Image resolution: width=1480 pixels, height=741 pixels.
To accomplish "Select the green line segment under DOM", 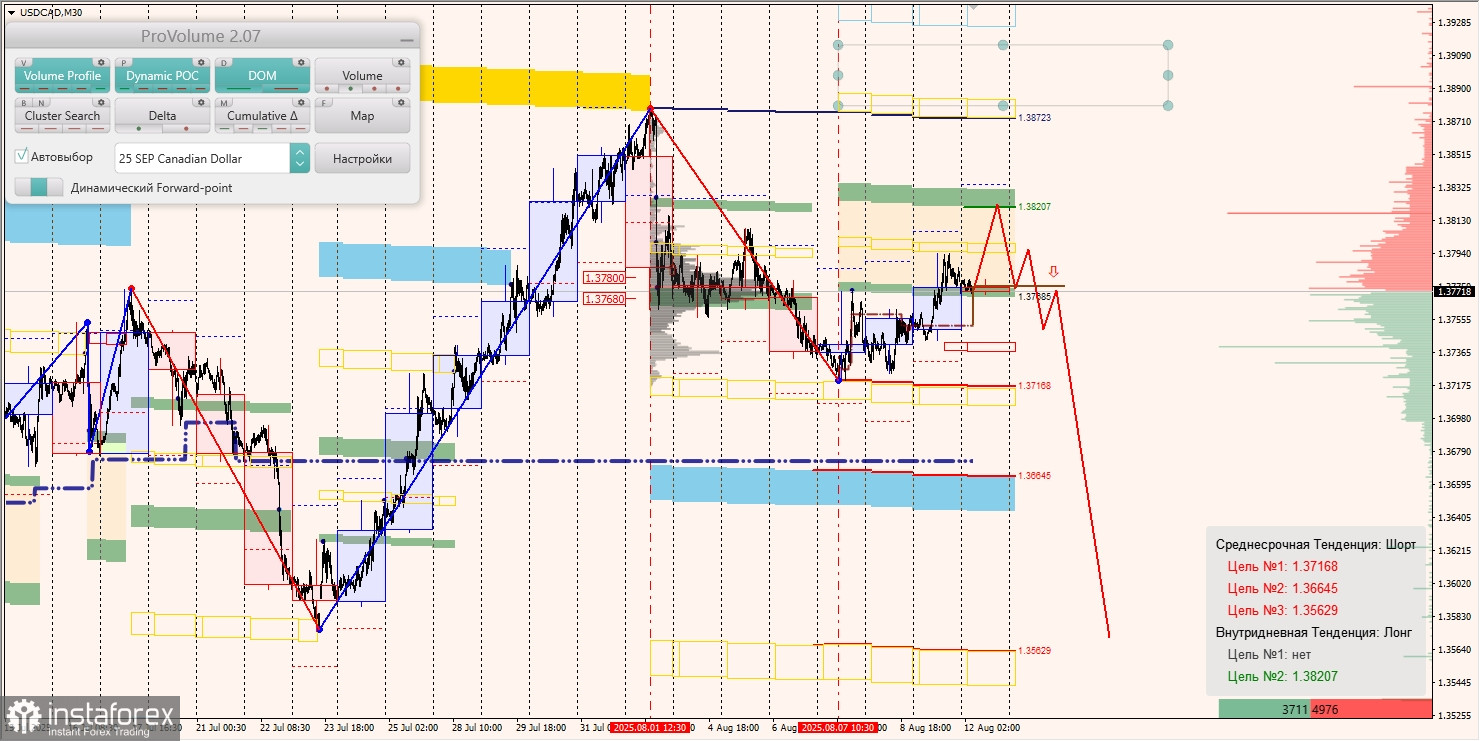I will click(x=239, y=89).
